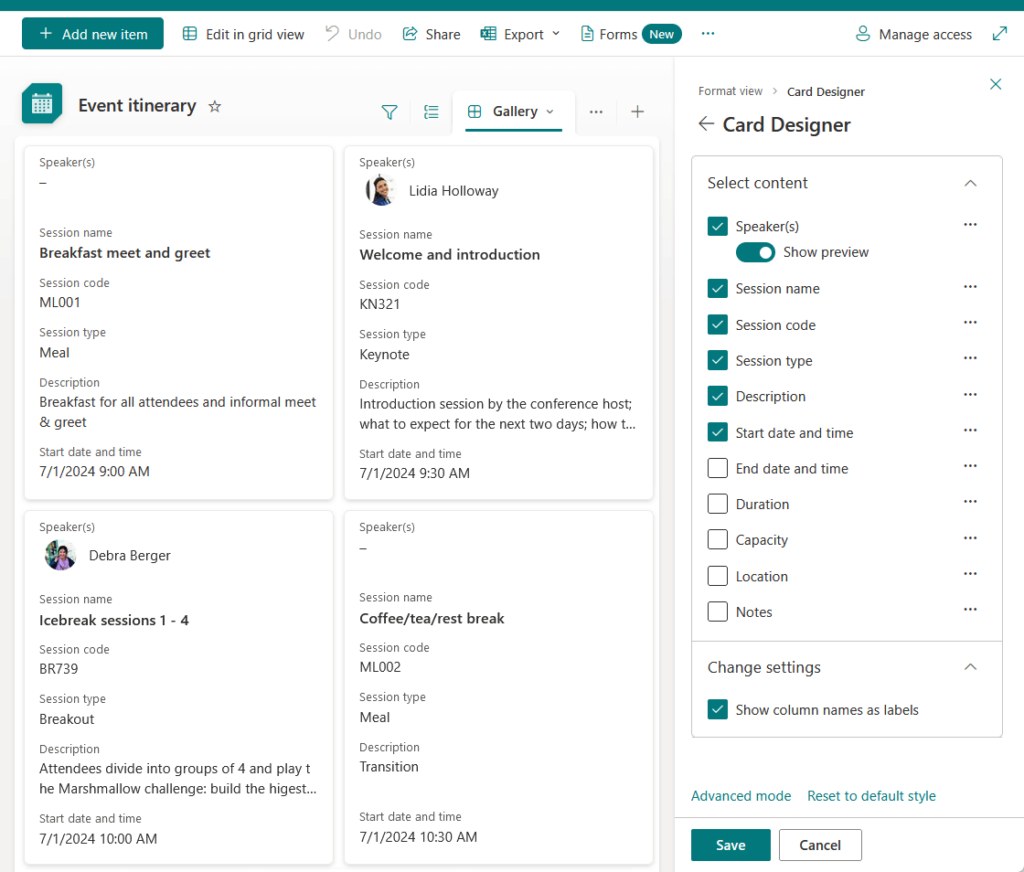This screenshot has height=872, width=1024.
Task: Click session code BR739
Action: 59,669
